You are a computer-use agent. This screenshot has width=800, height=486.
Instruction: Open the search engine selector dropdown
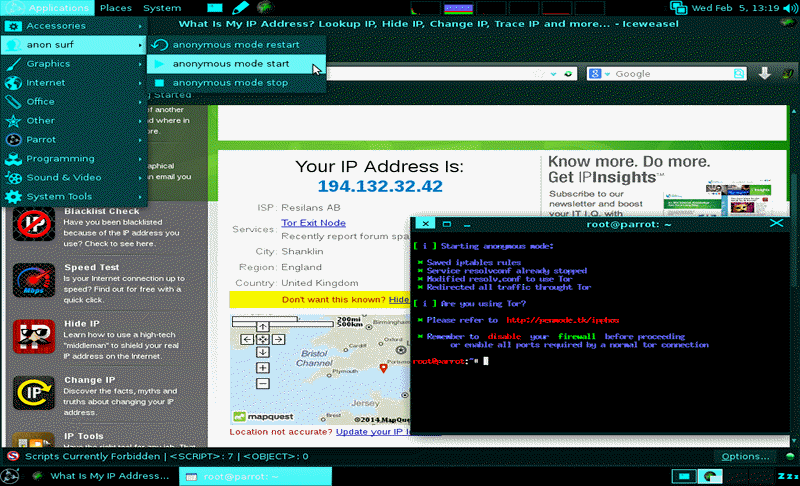(600, 74)
